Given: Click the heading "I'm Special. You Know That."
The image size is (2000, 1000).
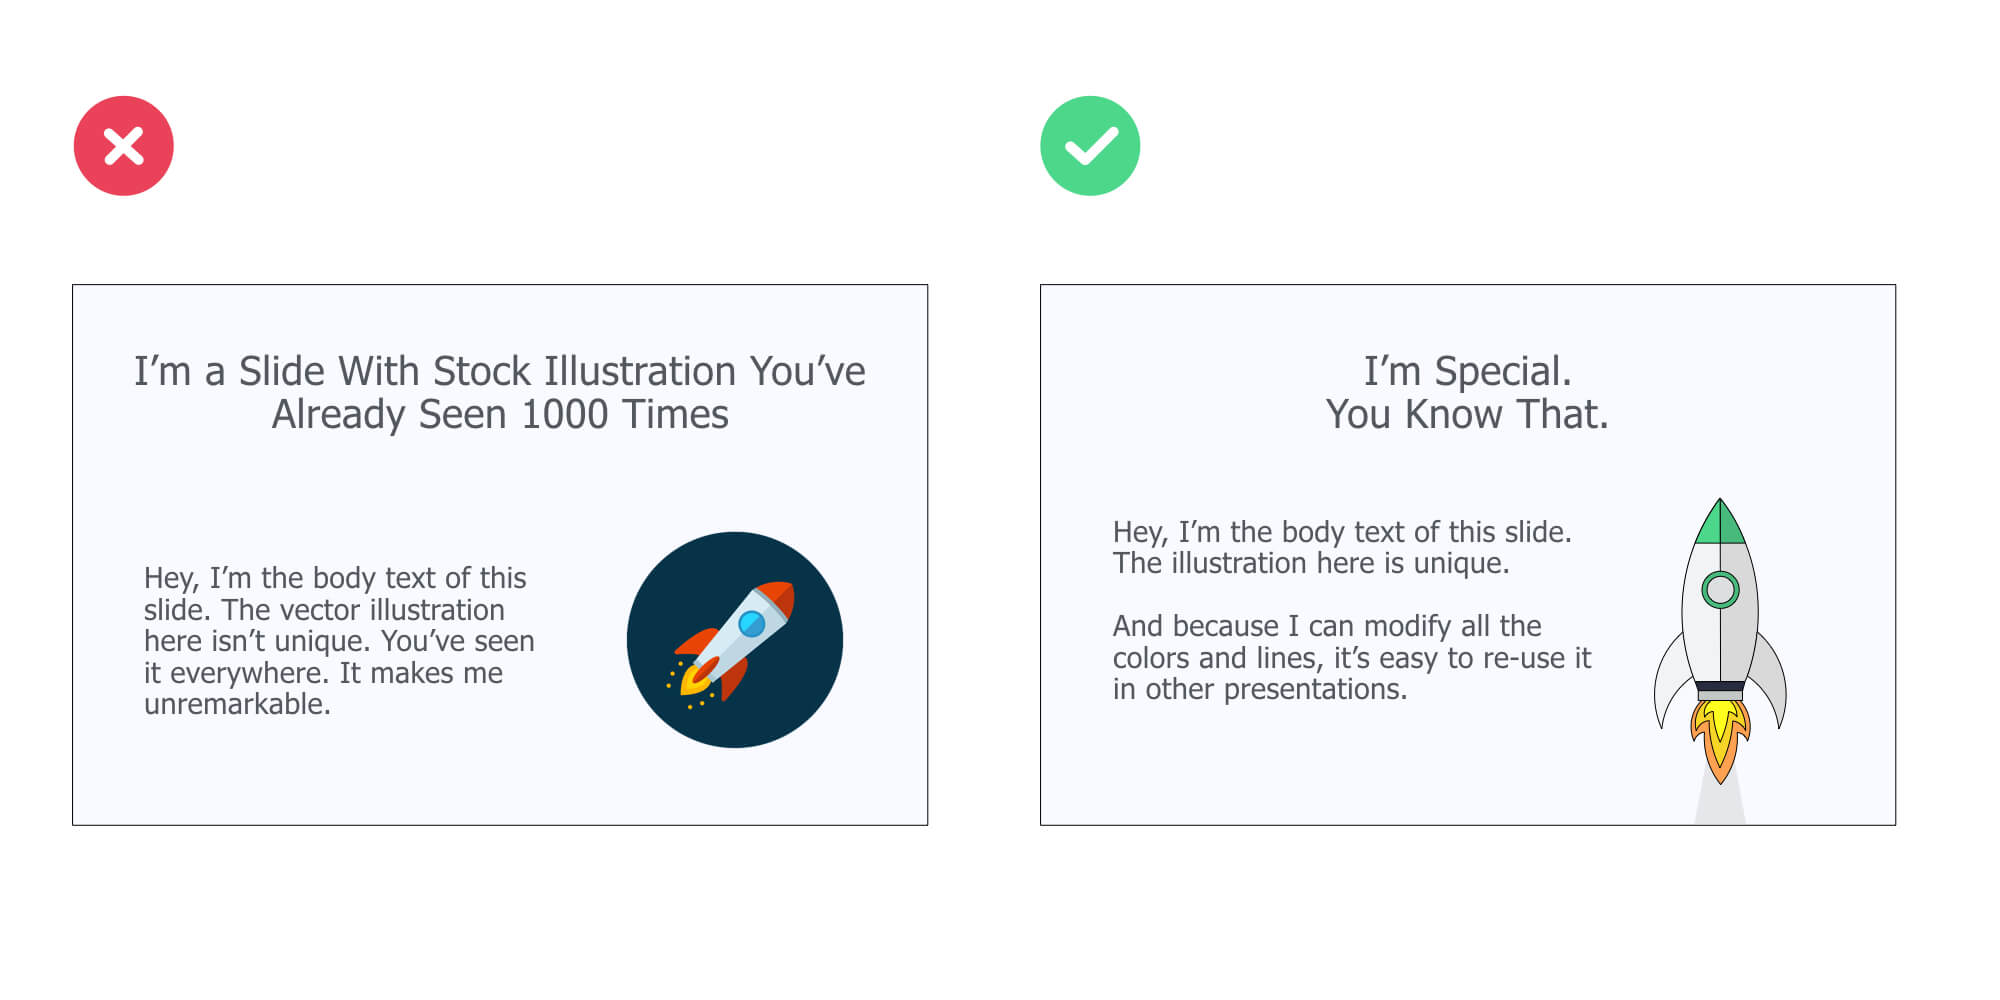Looking at the screenshot, I should (x=1468, y=392).
